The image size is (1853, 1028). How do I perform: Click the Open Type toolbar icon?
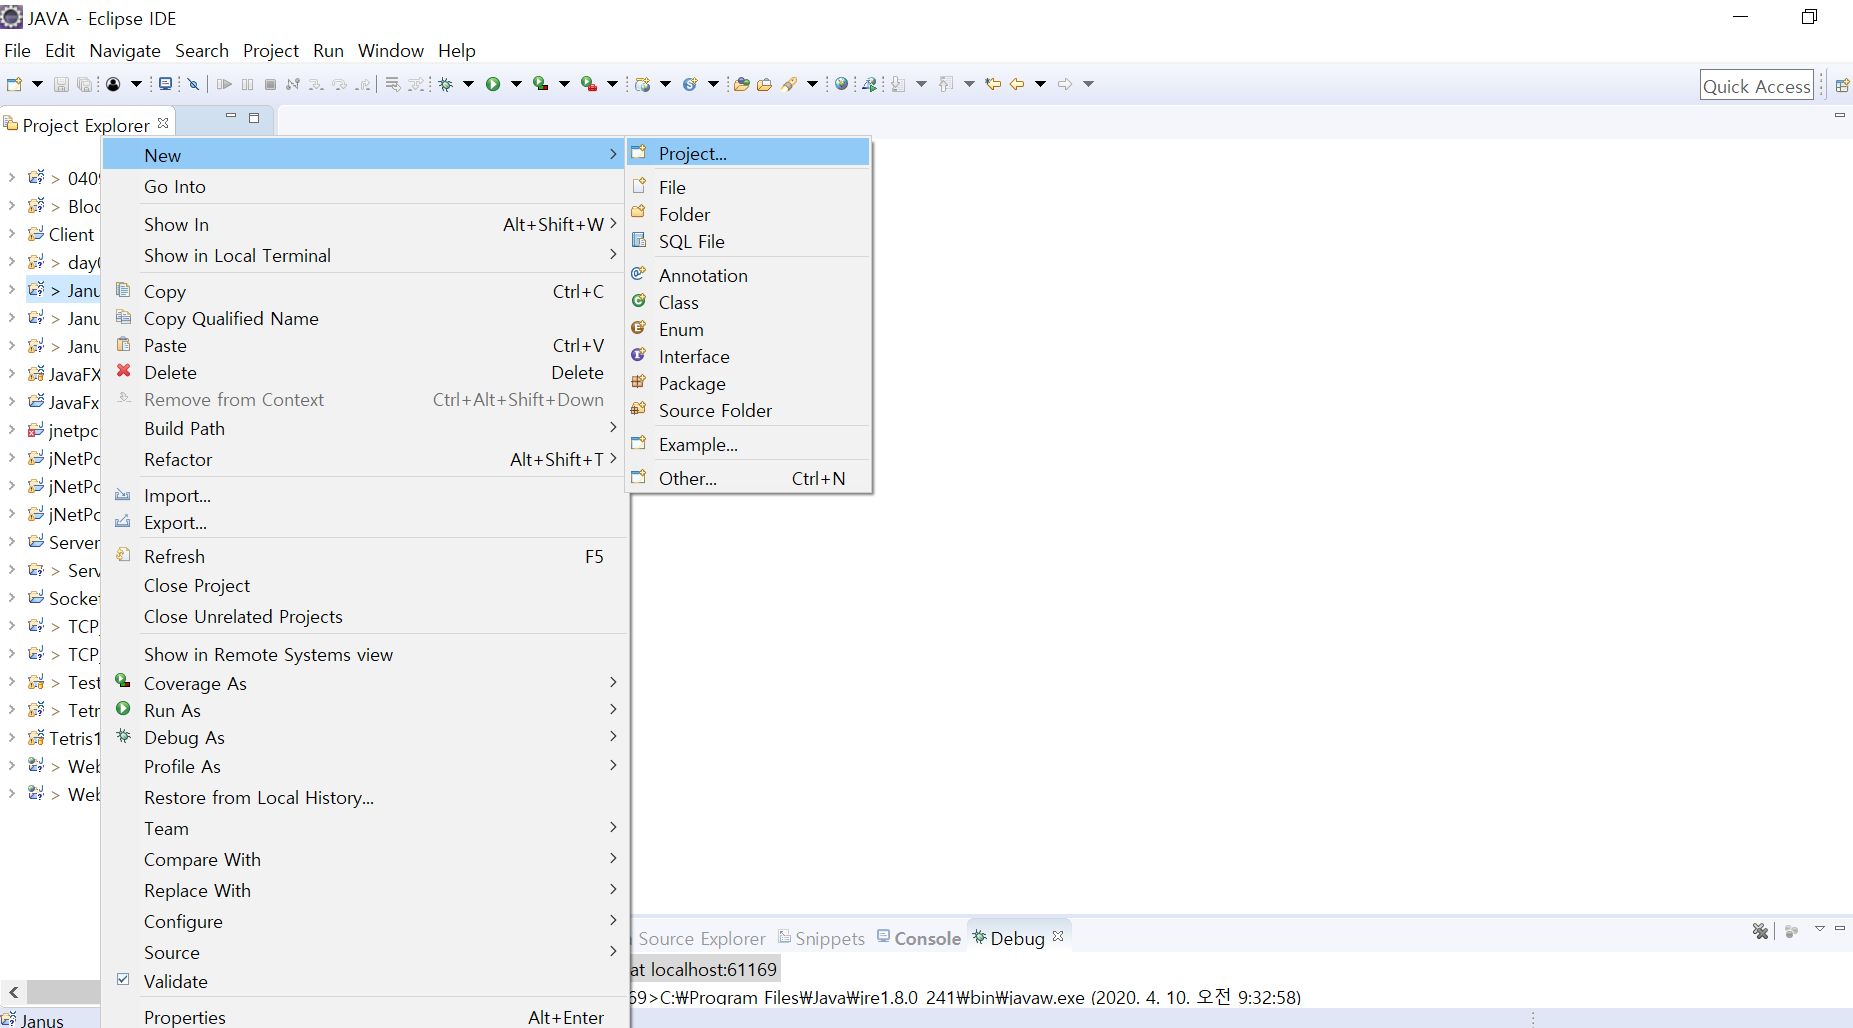click(741, 84)
